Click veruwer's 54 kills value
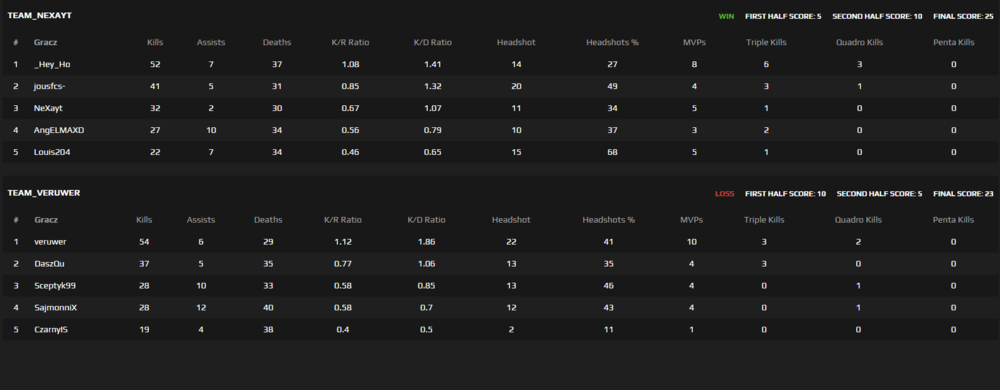 click(144, 242)
